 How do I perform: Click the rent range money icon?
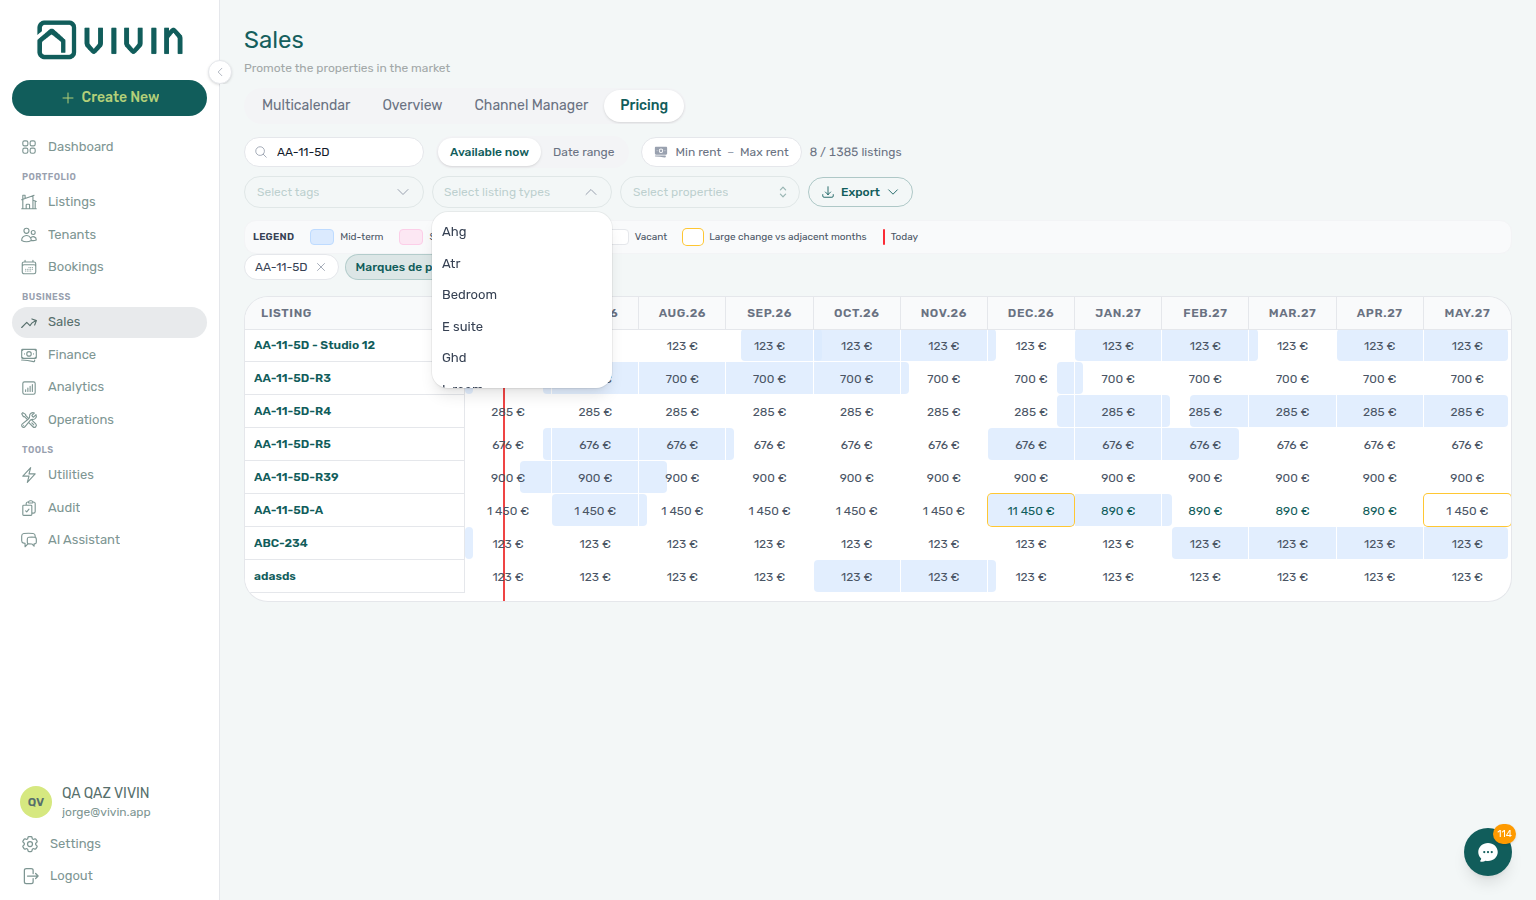click(x=661, y=152)
